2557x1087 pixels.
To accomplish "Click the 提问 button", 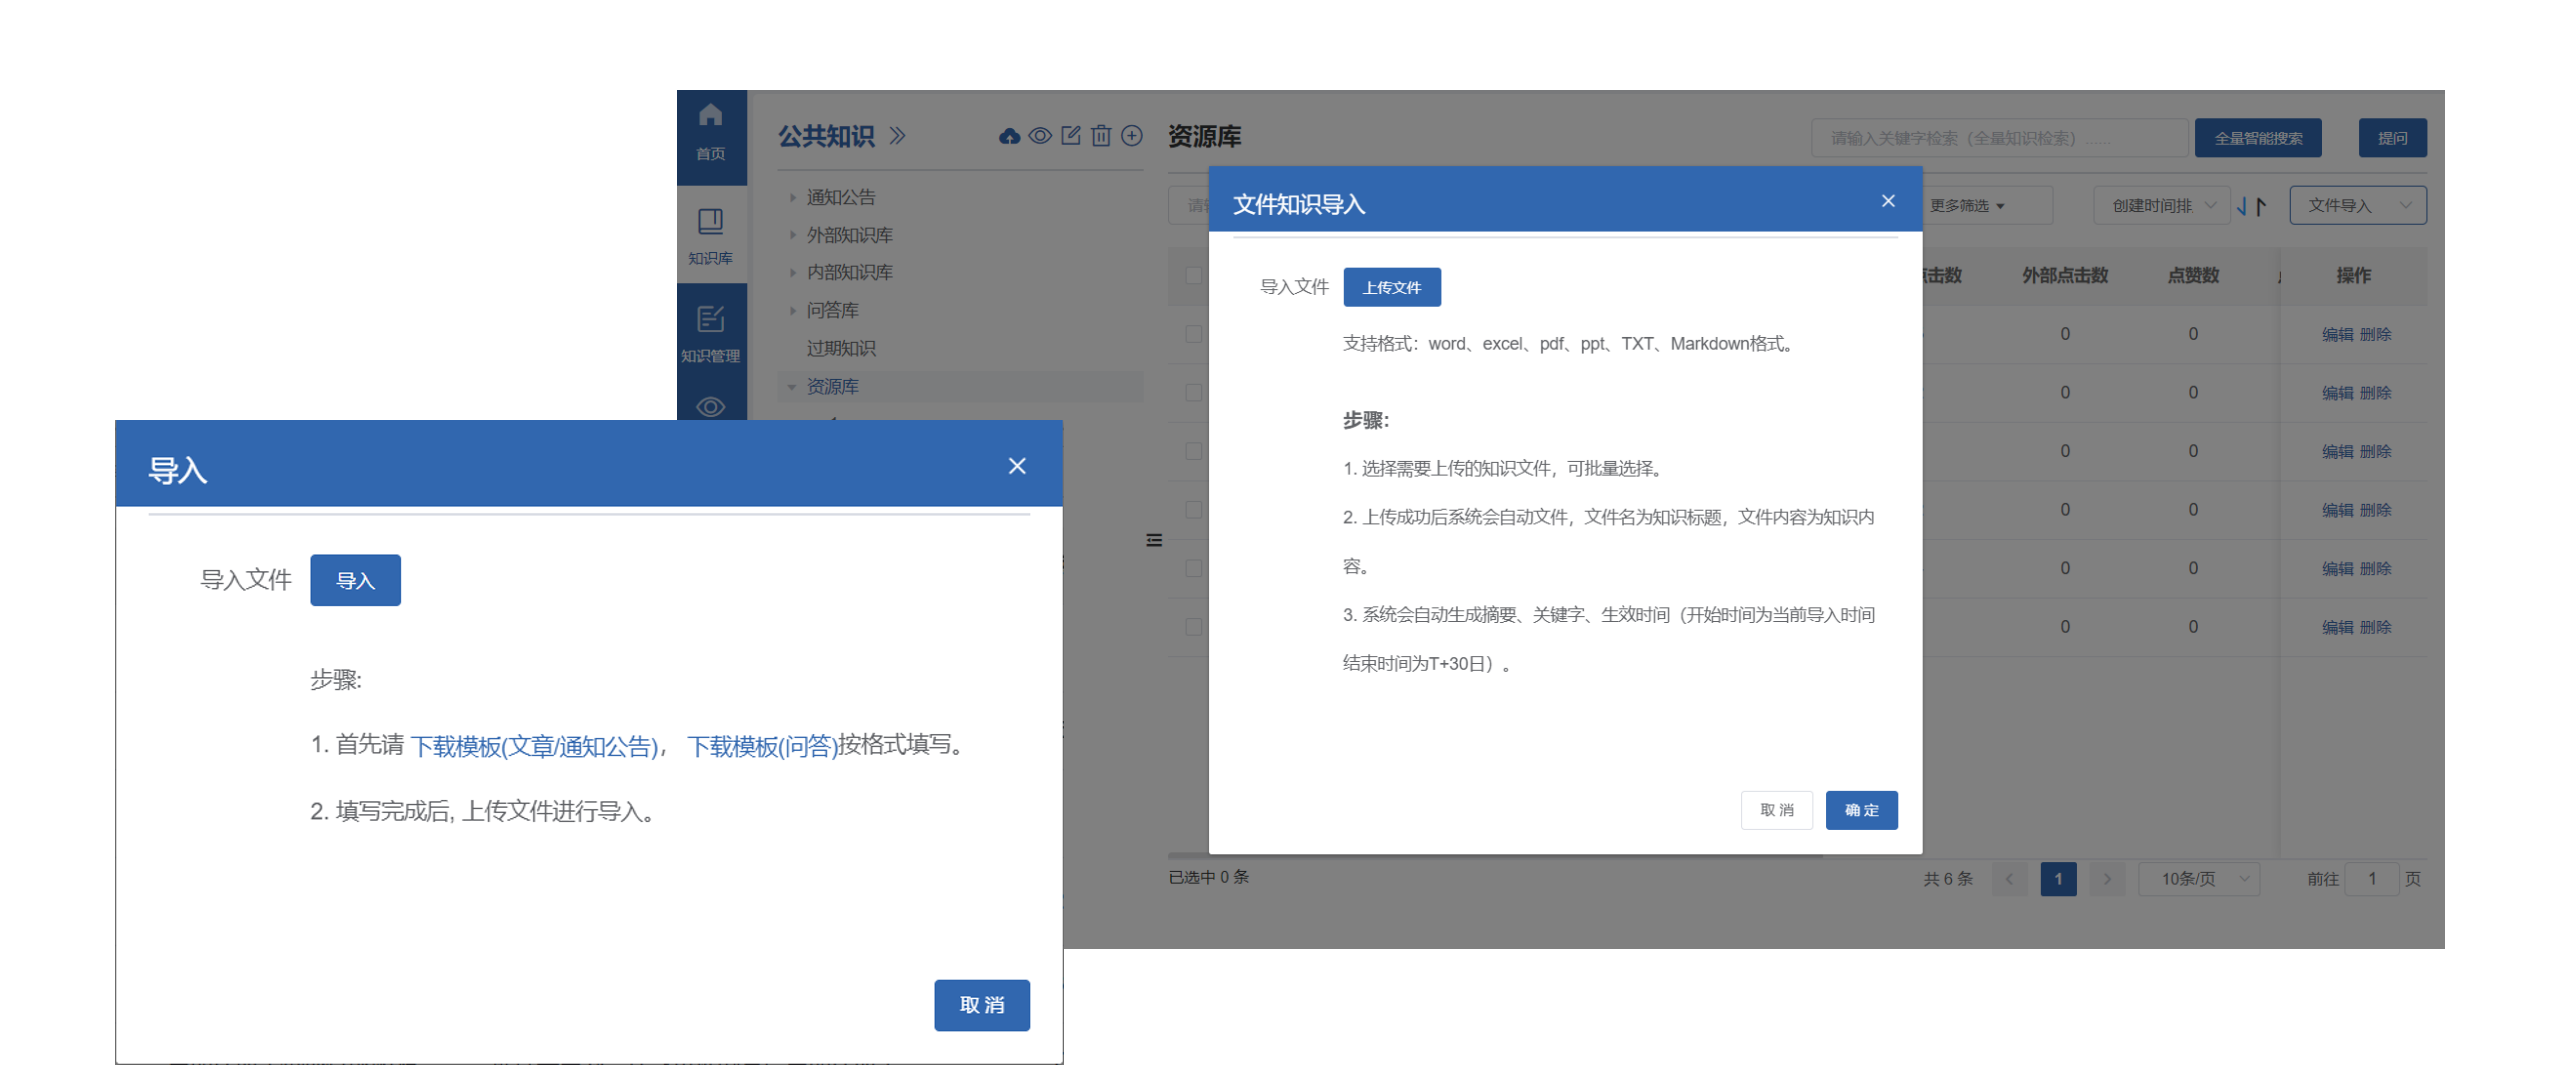I will click(2392, 139).
